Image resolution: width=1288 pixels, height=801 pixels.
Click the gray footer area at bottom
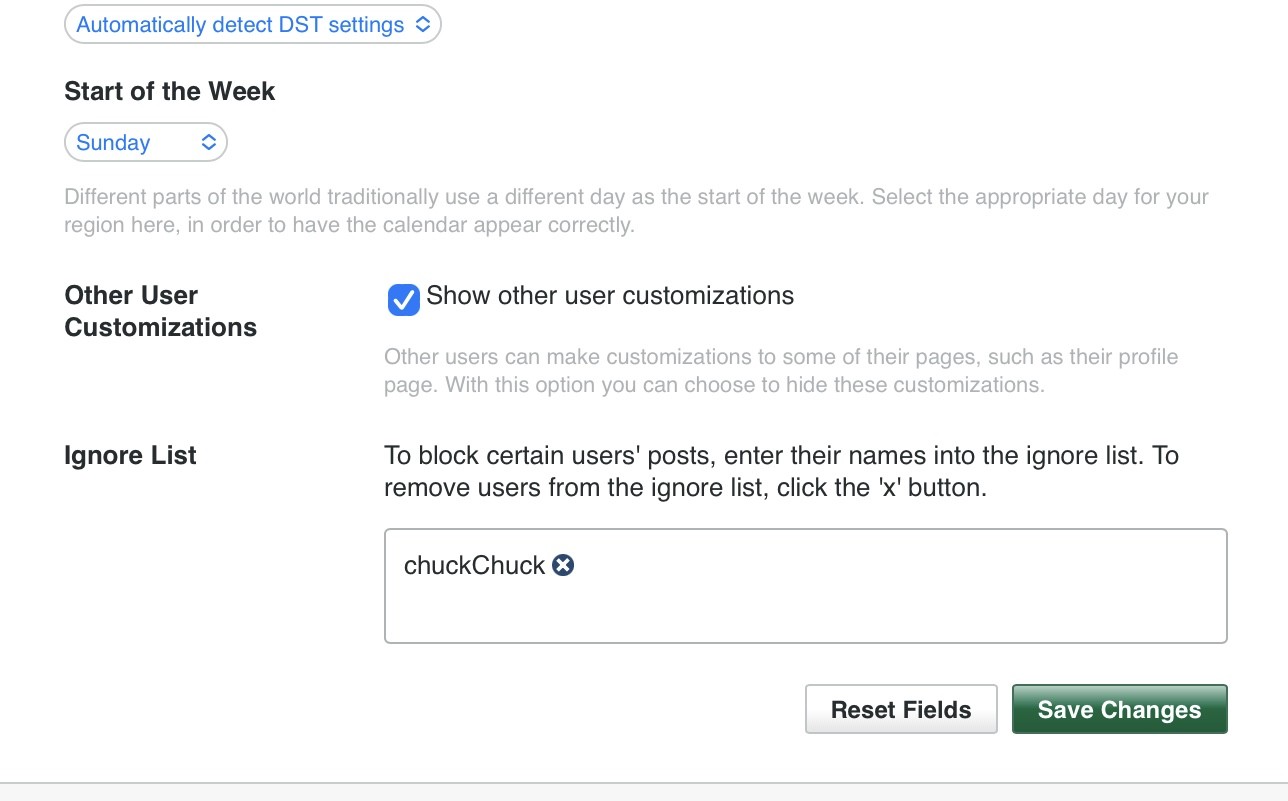click(644, 793)
